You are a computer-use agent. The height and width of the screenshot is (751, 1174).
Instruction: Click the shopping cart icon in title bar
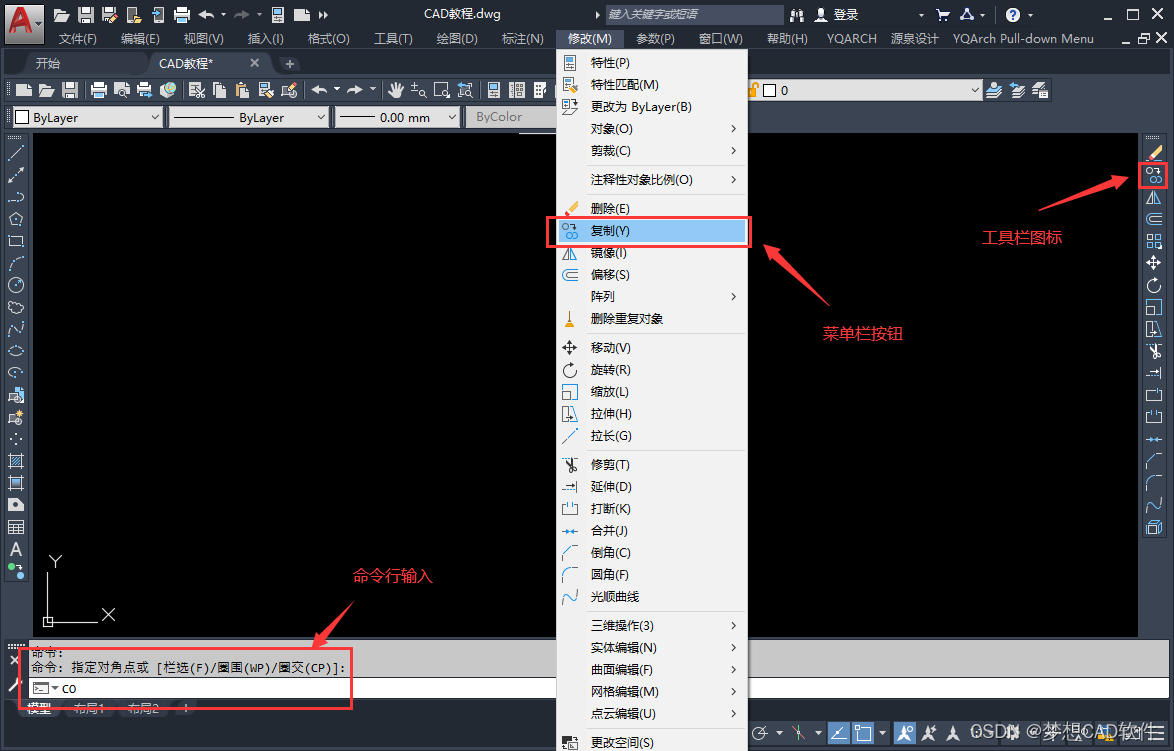(x=943, y=14)
